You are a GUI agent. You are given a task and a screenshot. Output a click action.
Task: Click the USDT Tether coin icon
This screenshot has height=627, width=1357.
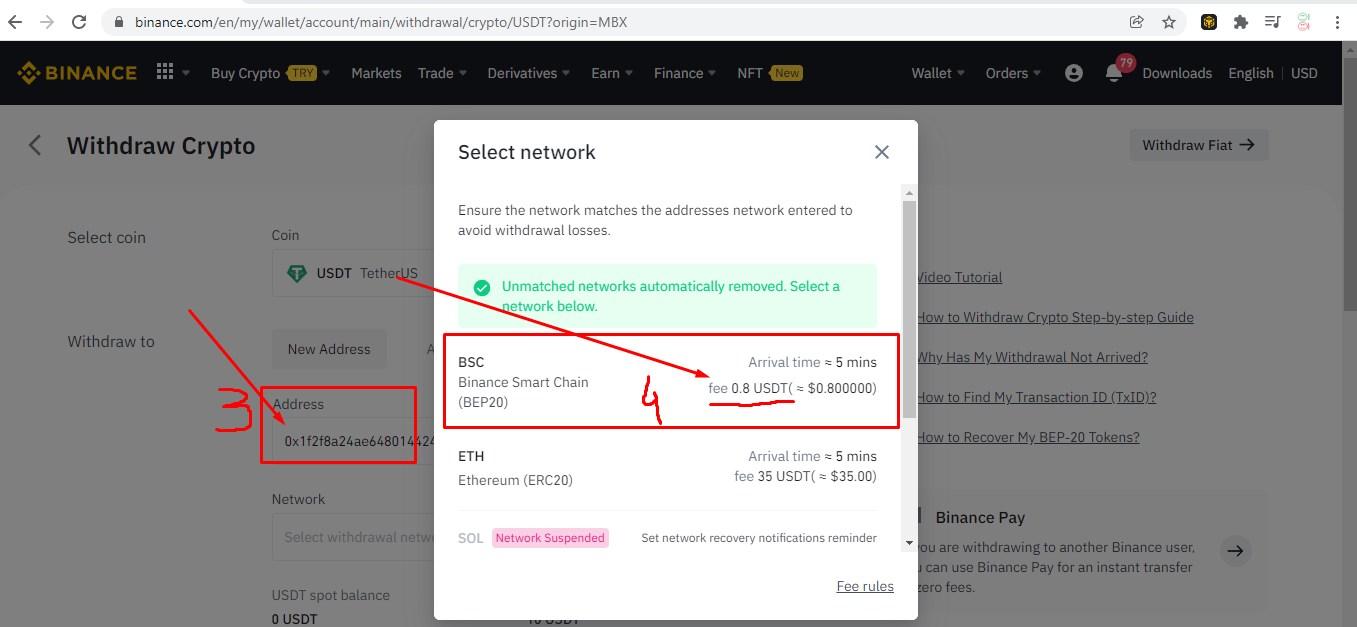(x=297, y=273)
